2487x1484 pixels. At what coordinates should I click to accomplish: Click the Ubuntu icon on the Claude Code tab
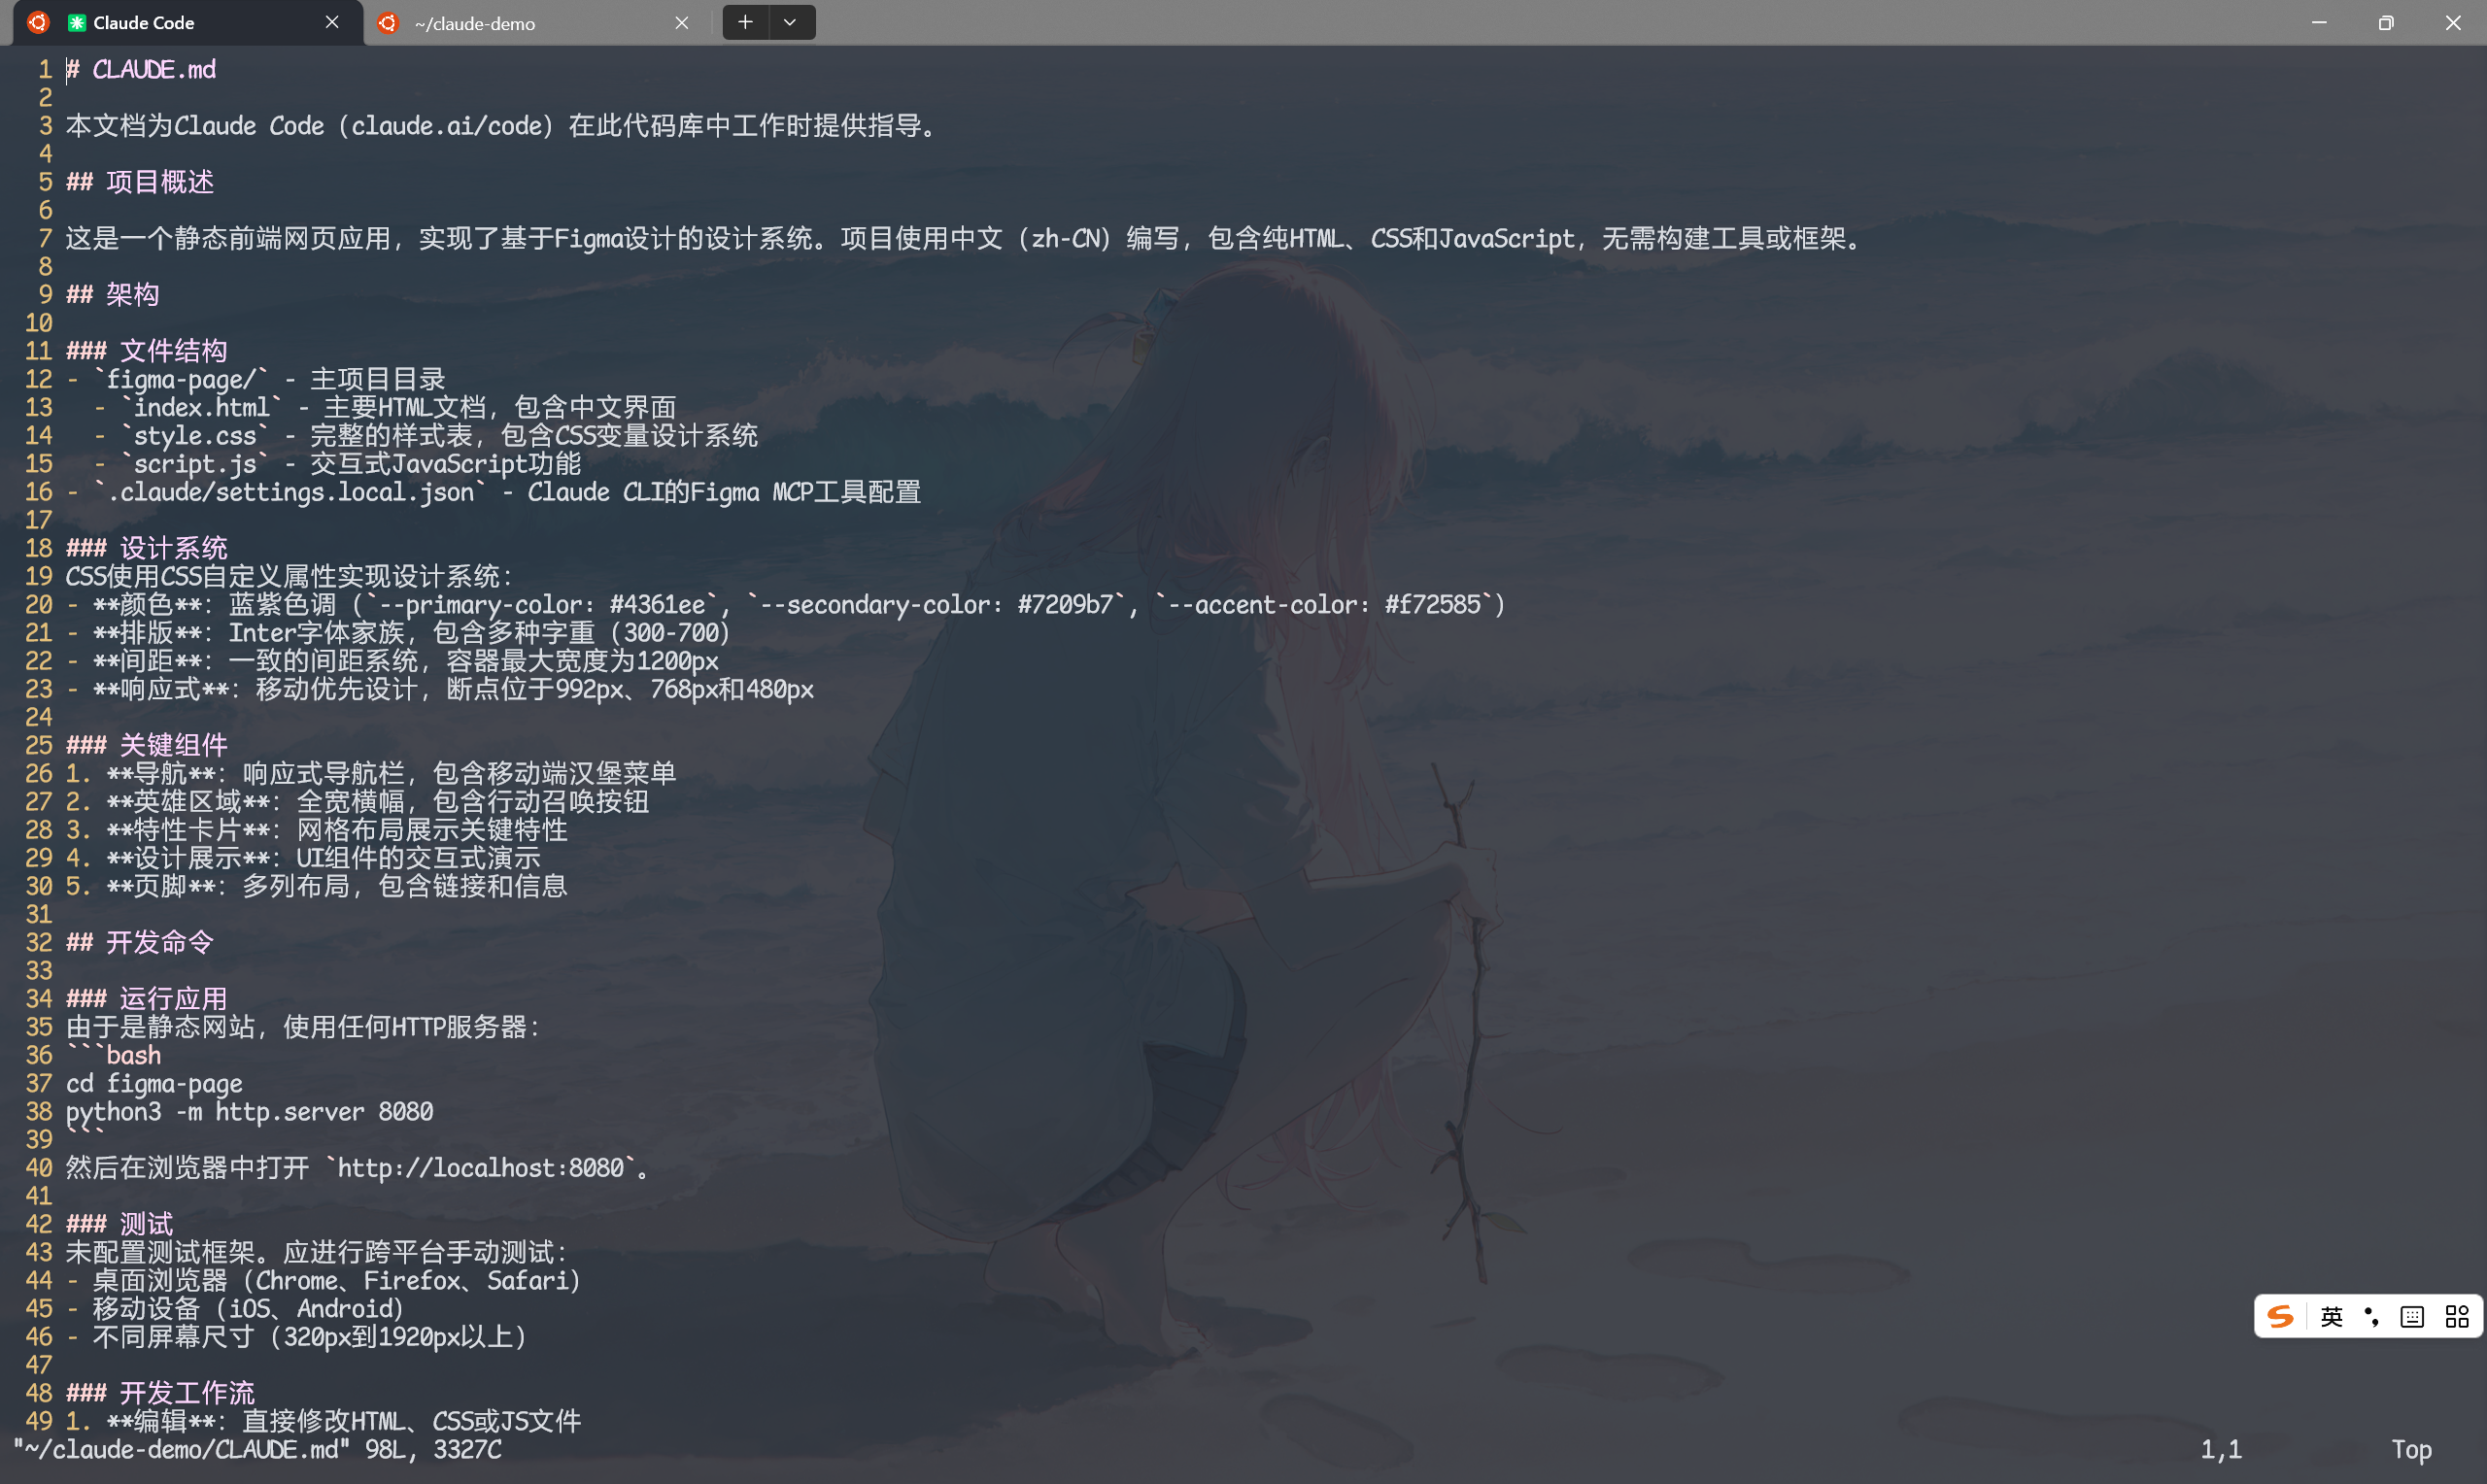coord(38,22)
